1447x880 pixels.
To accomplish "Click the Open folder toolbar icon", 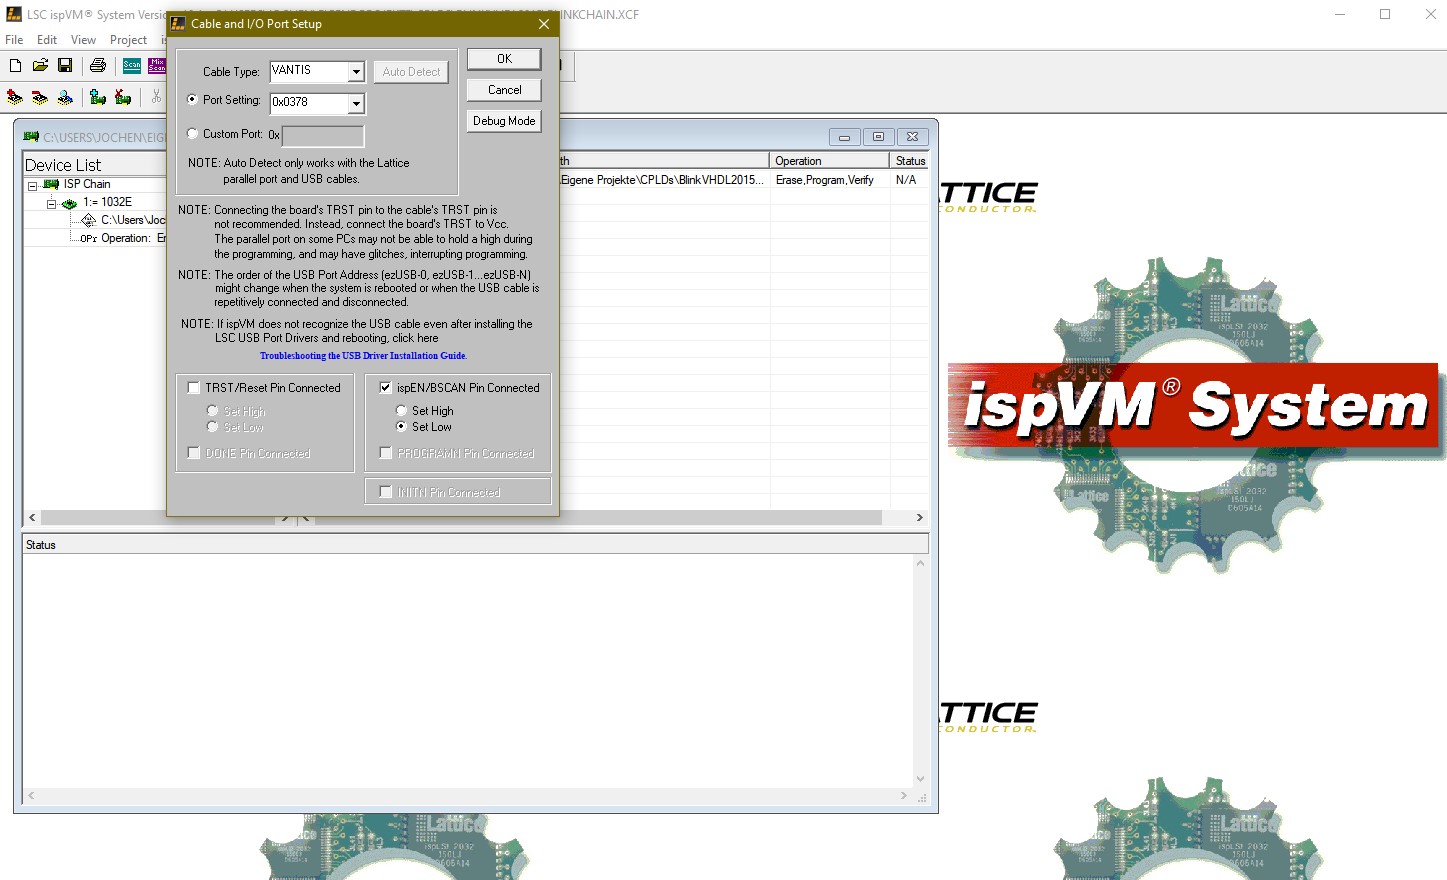I will (40, 65).
